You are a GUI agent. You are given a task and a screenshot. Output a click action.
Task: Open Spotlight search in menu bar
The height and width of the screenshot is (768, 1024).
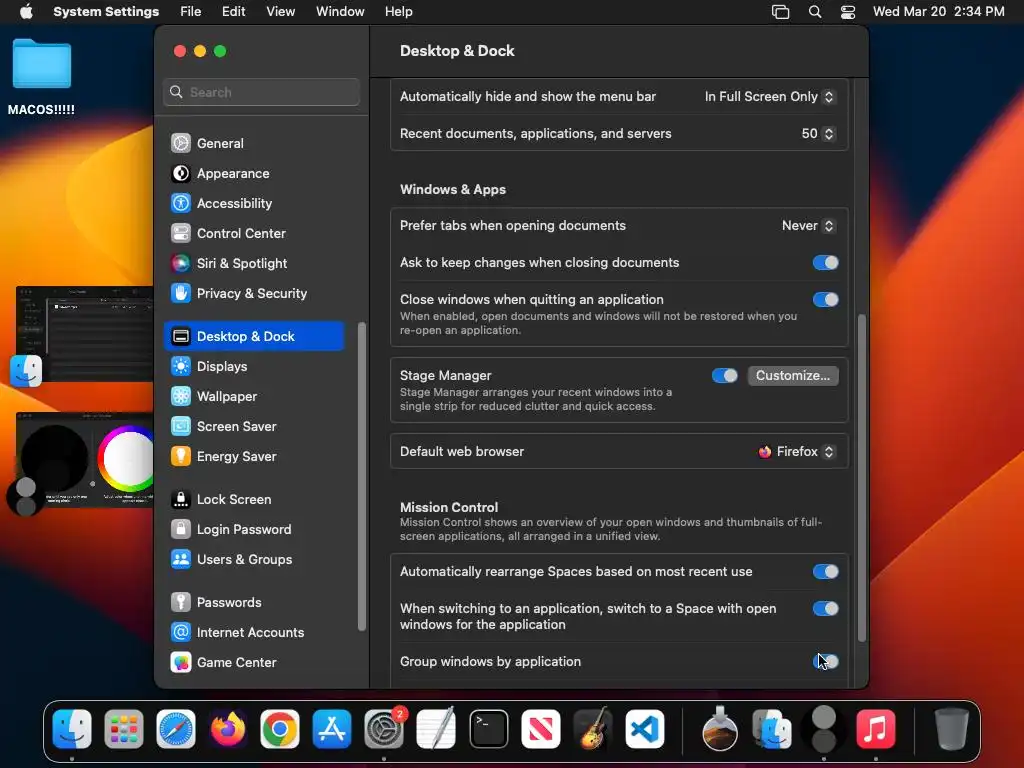(x=814, y=12)
